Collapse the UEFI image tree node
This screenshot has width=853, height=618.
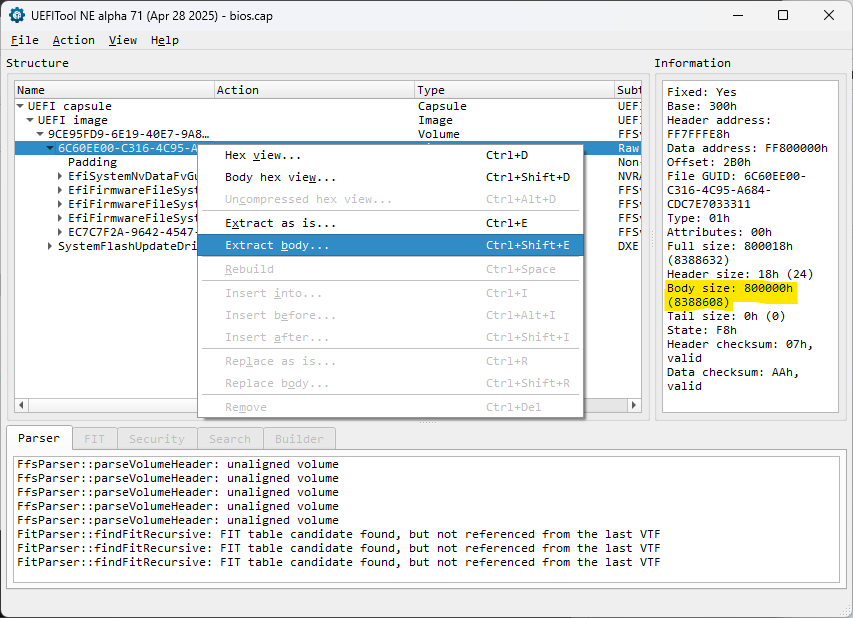[30, 120]
